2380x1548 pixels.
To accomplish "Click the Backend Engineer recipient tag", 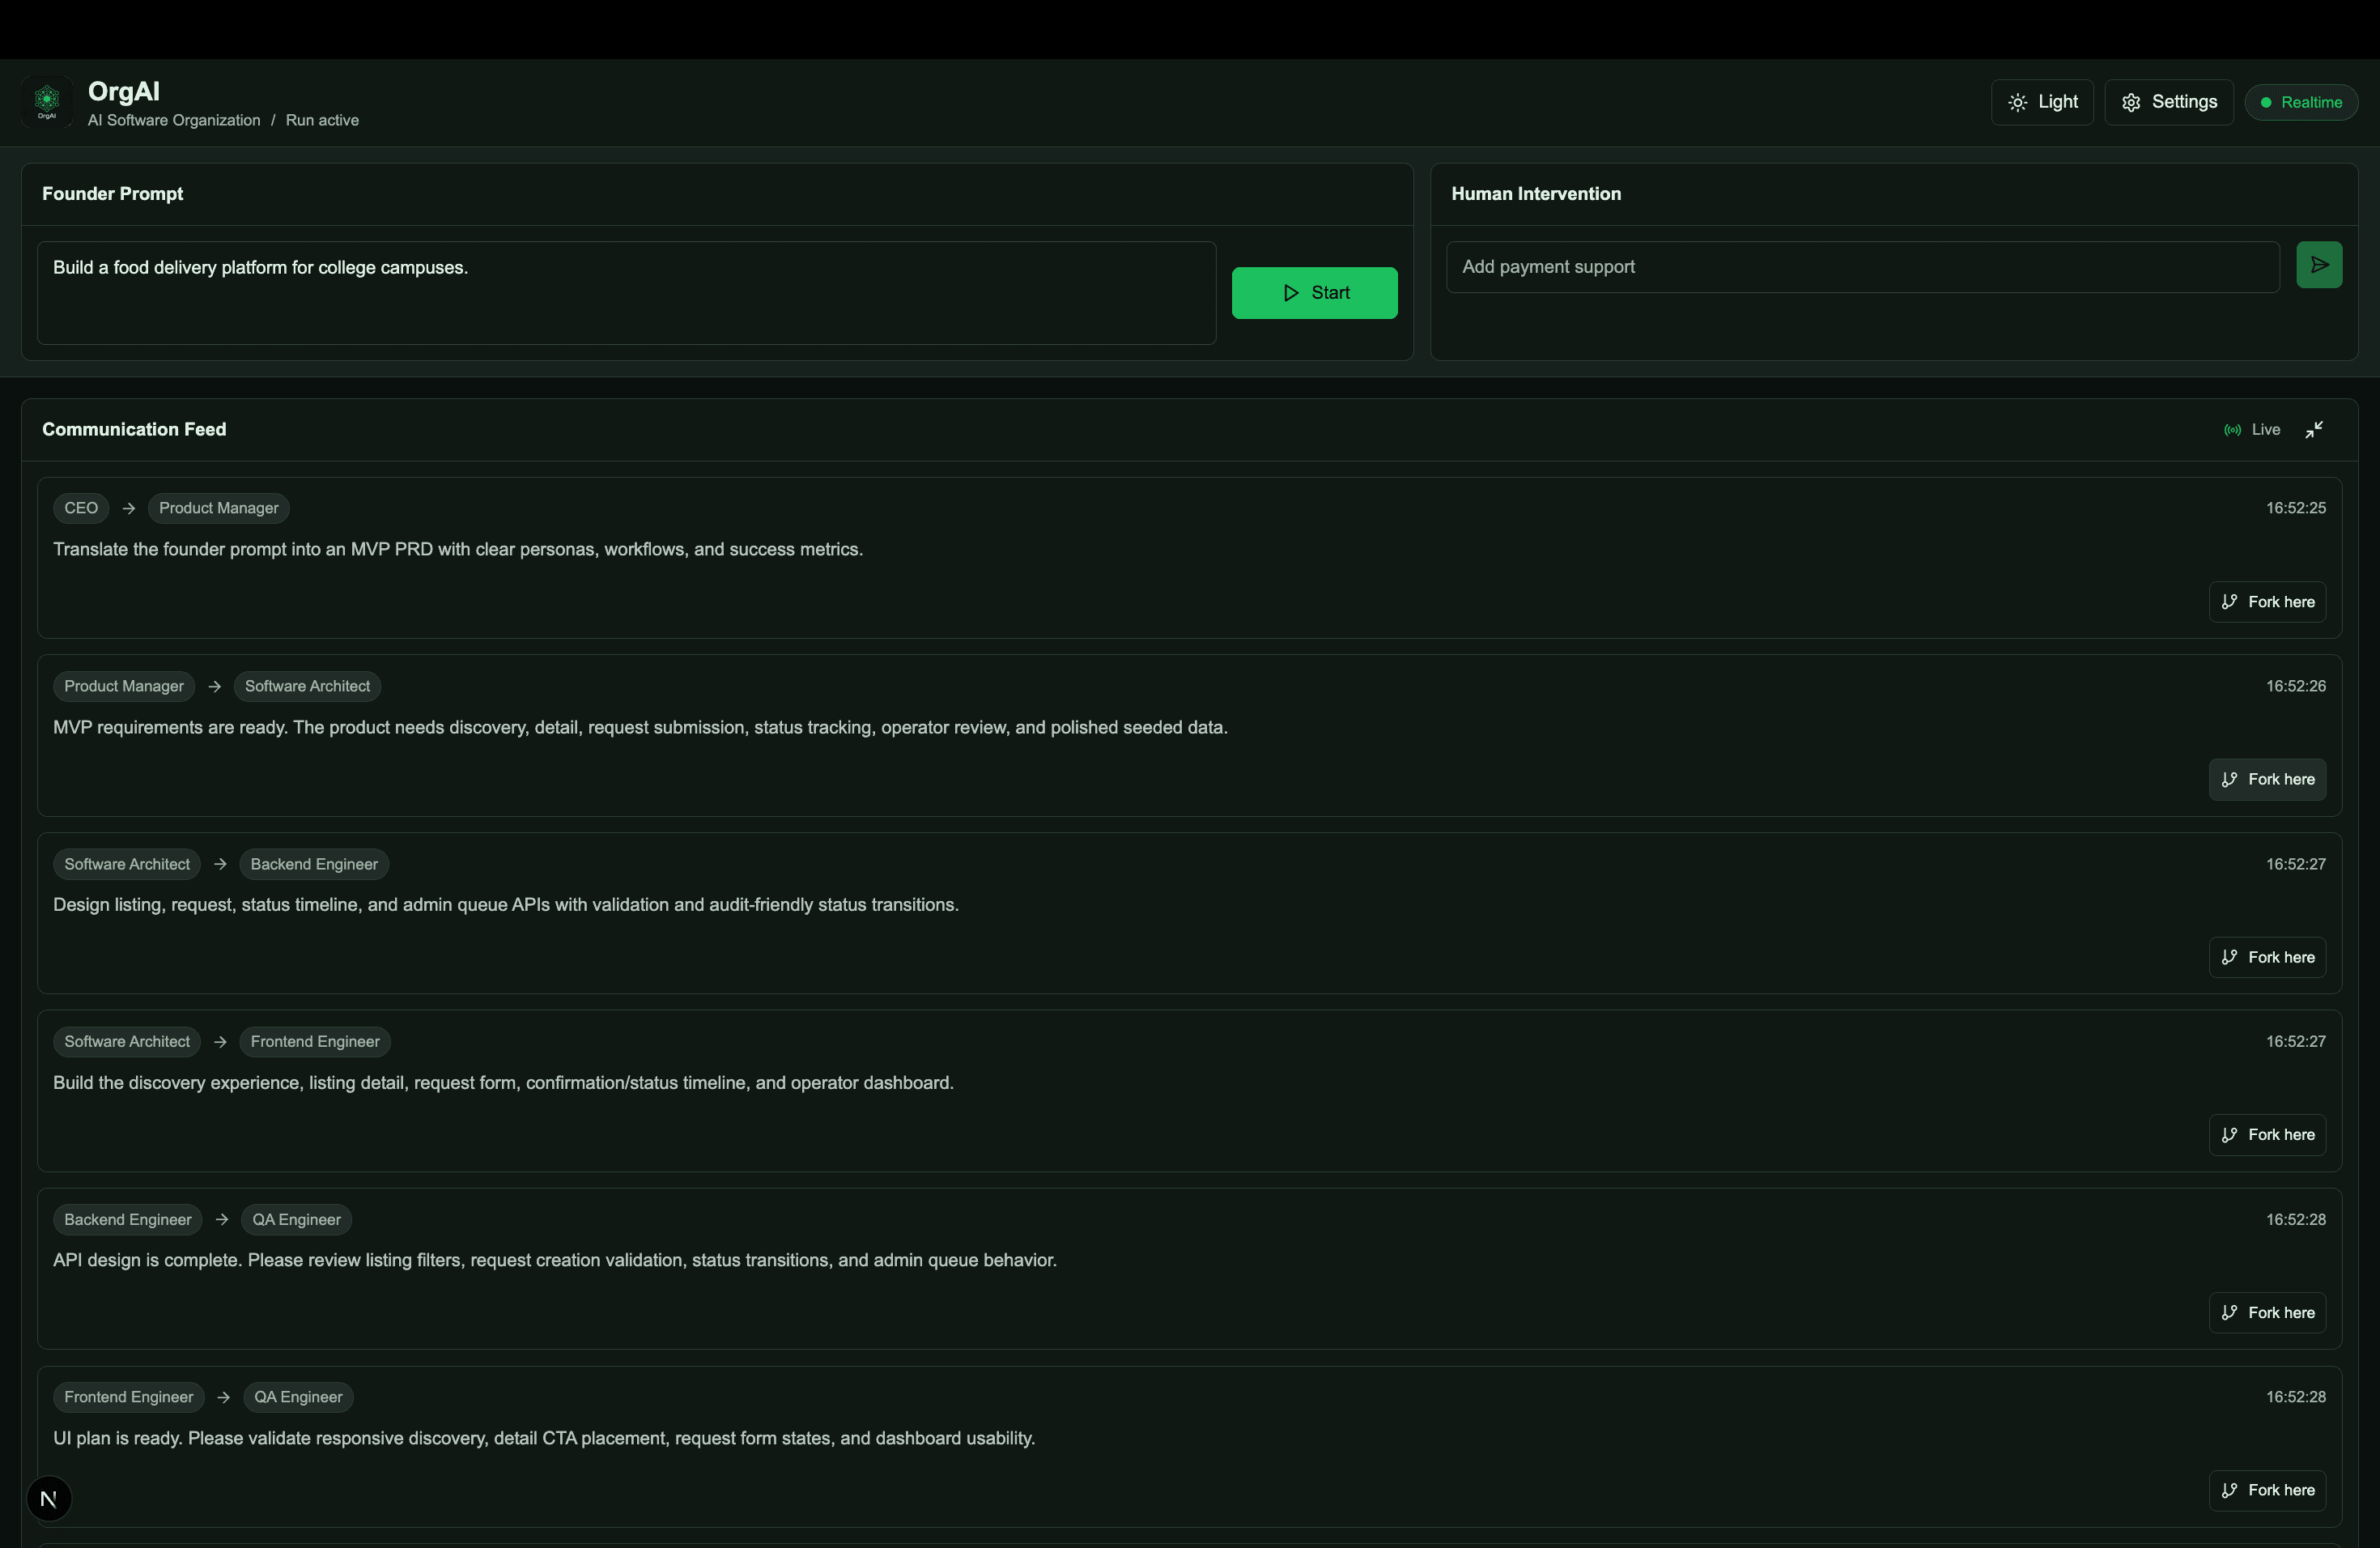I will point(314,864).
